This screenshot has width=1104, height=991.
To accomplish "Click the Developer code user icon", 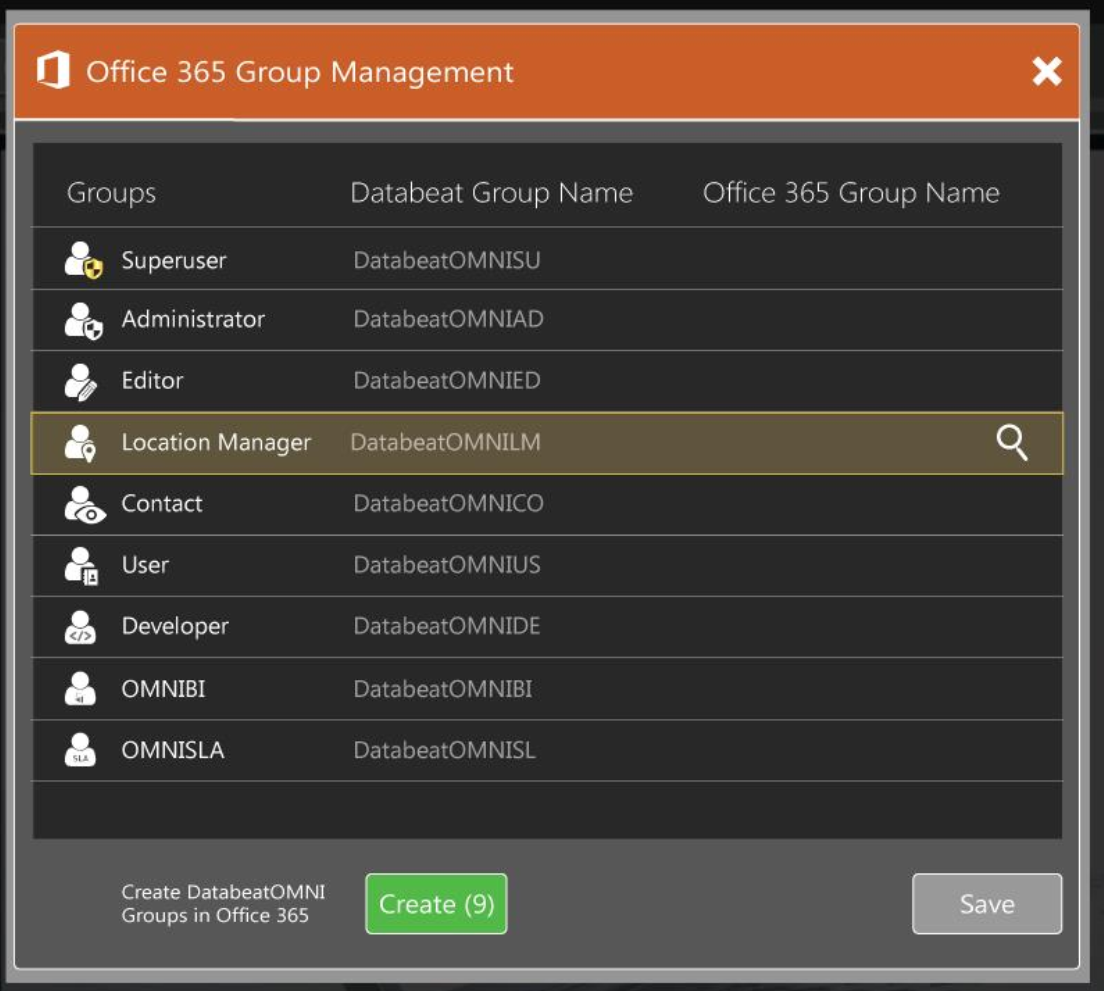I will tap(80, 627).
